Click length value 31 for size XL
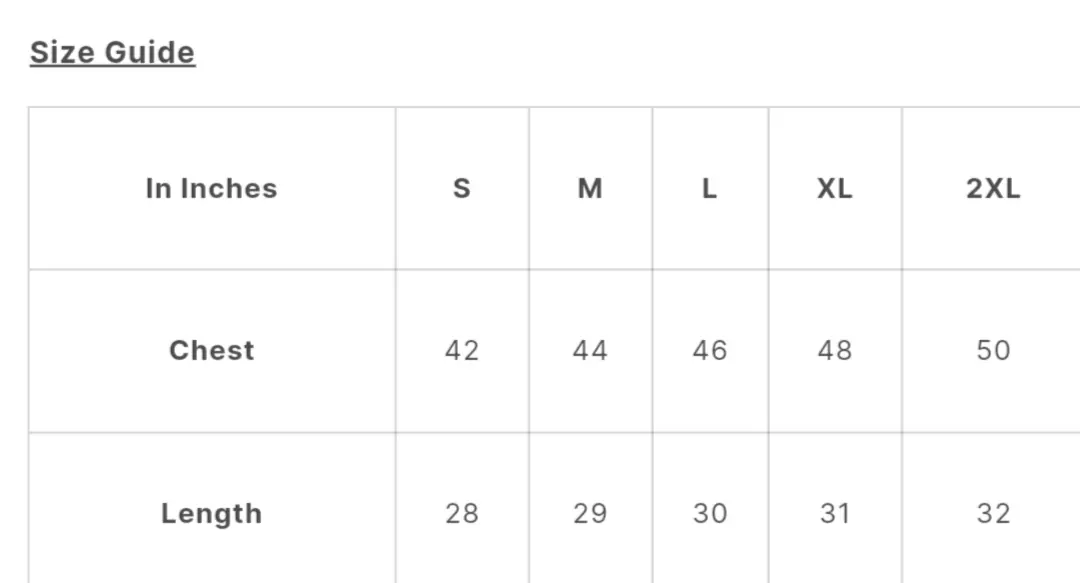Image resolution: width=1080 pixels, height=583 pixels. [835, 513]
